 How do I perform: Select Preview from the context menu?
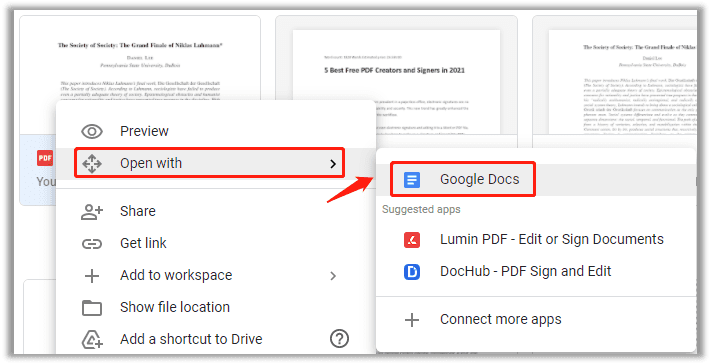(216, 131)
